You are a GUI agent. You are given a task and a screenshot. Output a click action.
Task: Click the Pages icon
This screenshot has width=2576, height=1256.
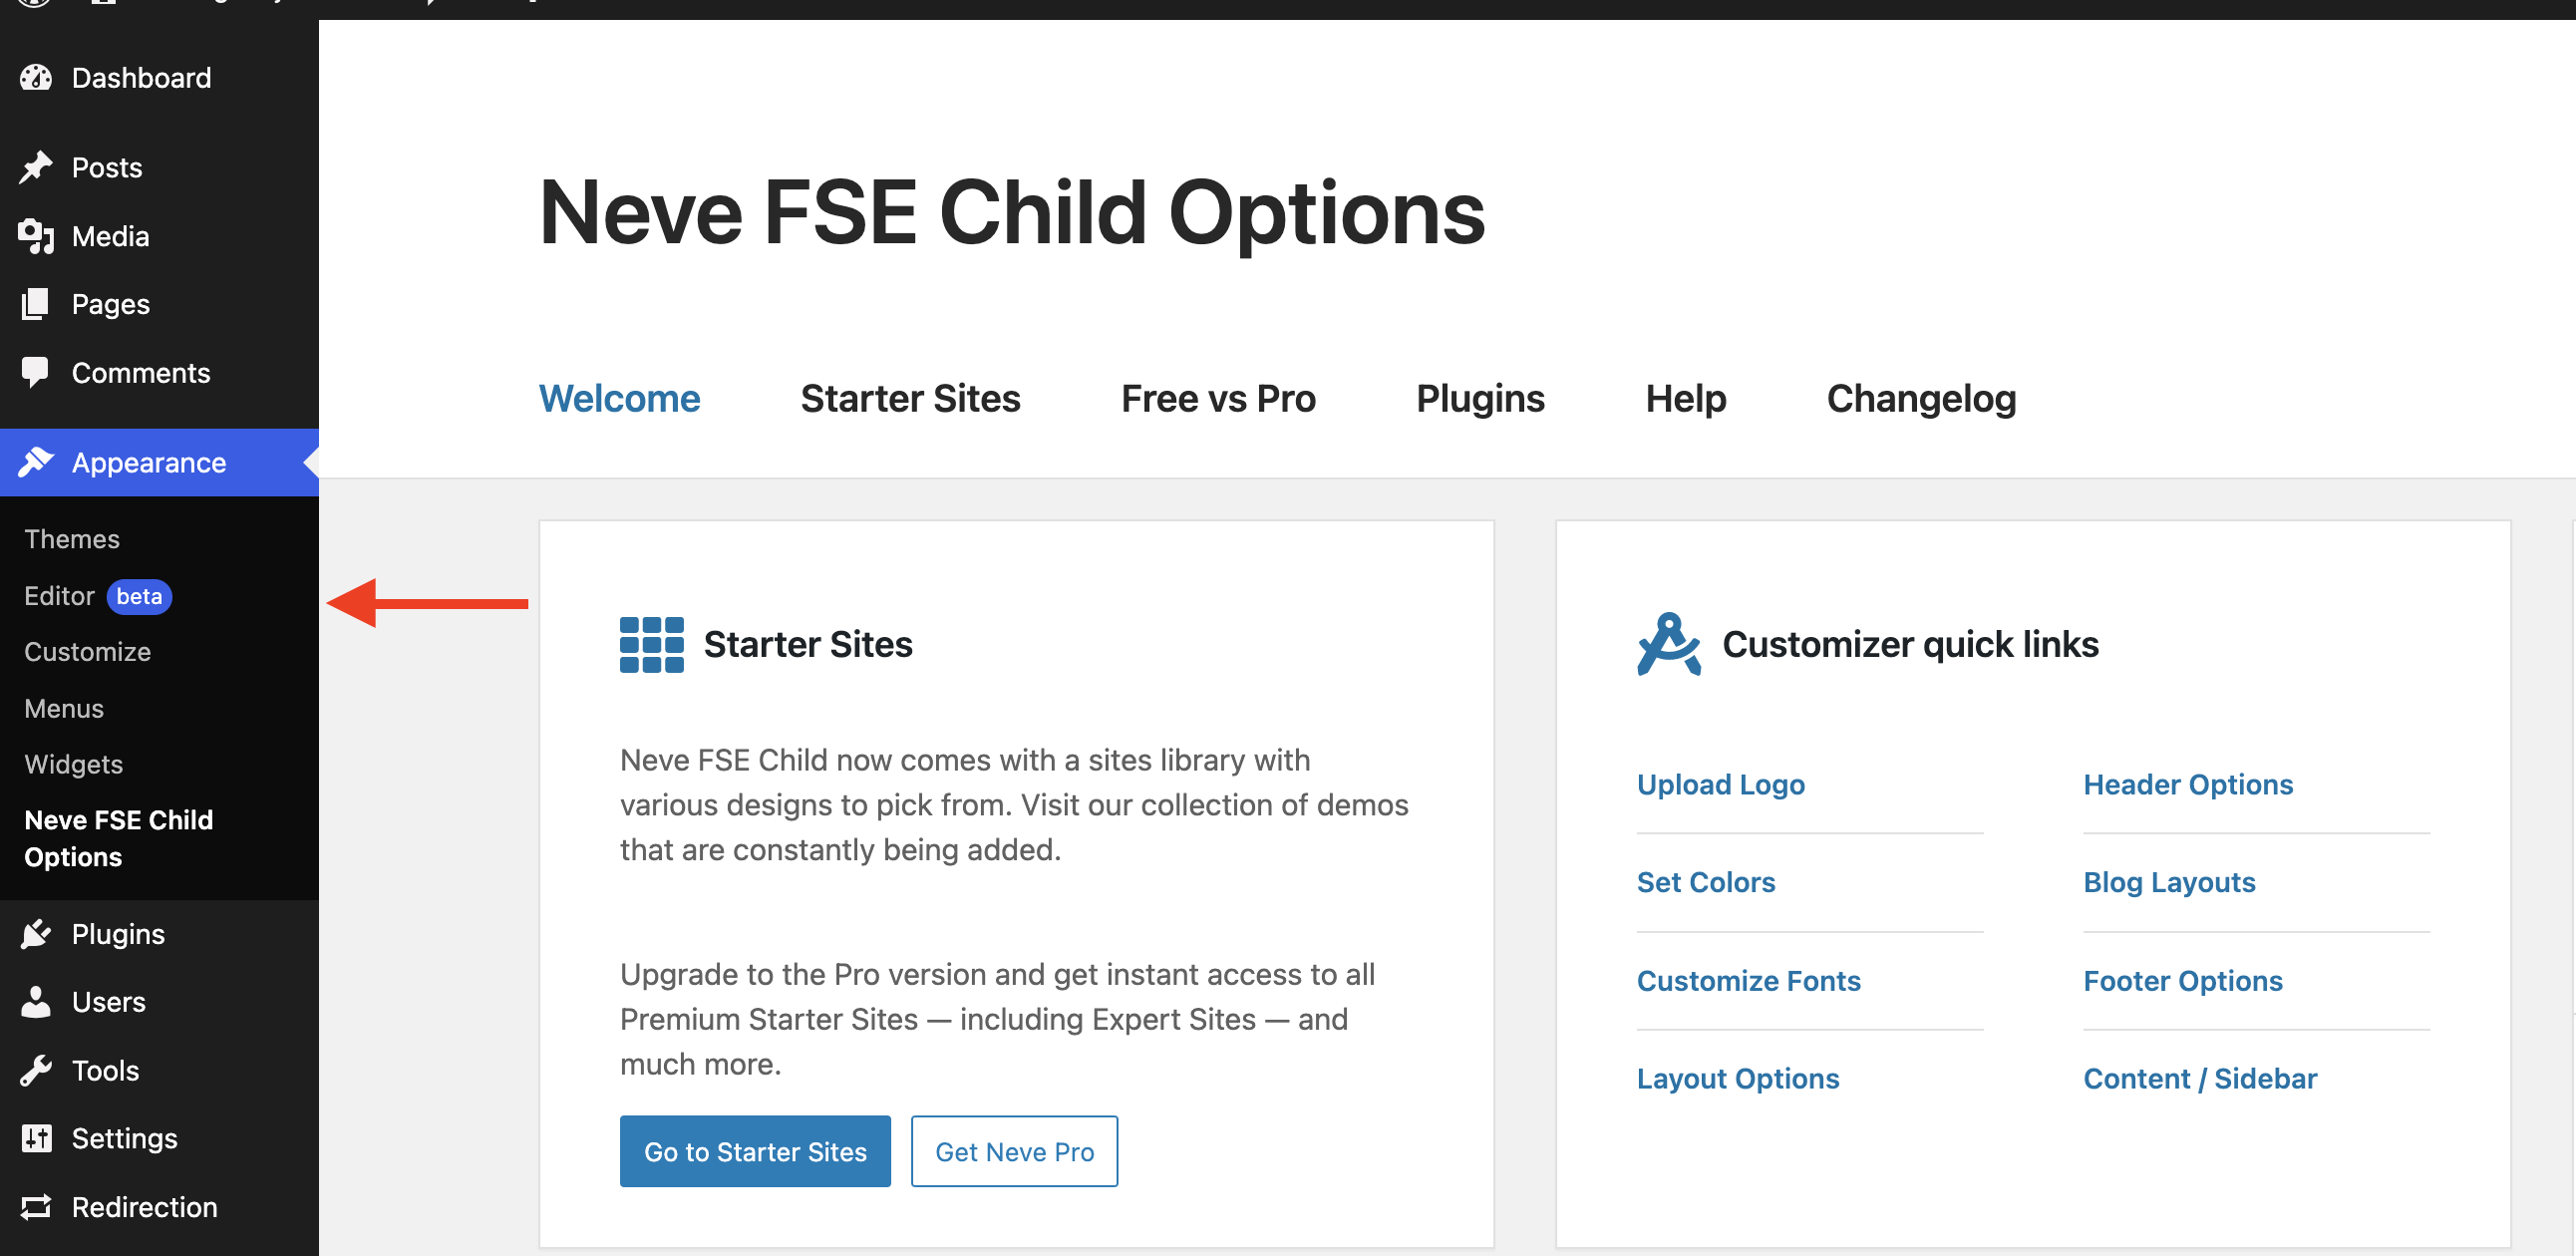(x=36, y=303)
